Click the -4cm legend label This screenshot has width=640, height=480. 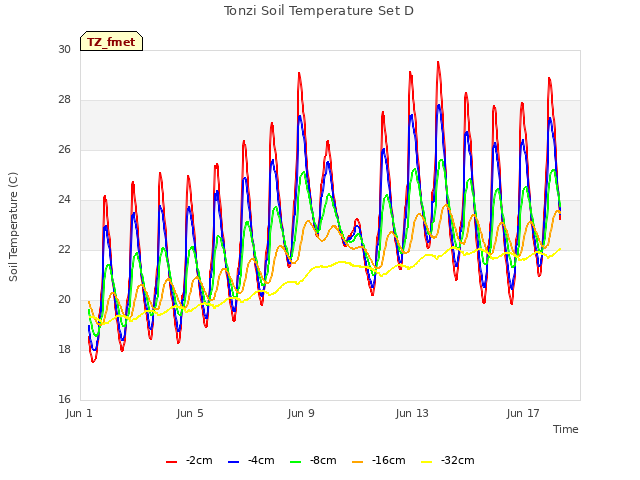261,460
